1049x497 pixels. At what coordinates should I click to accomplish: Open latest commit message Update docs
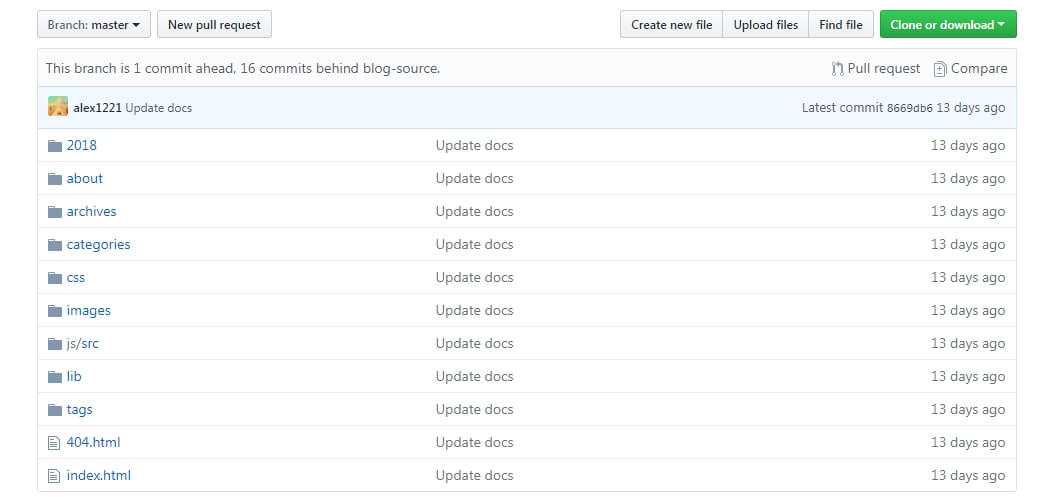[159, 108]
